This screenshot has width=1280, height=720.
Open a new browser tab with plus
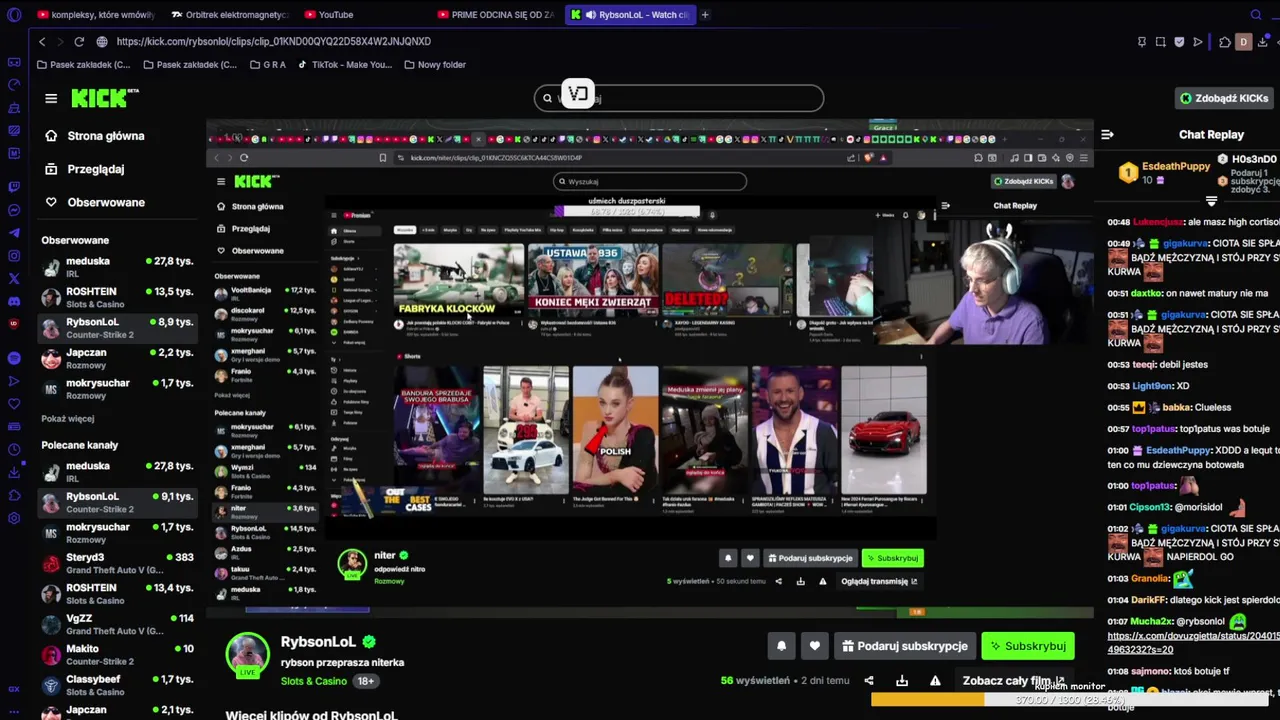[x=705, y=14]
